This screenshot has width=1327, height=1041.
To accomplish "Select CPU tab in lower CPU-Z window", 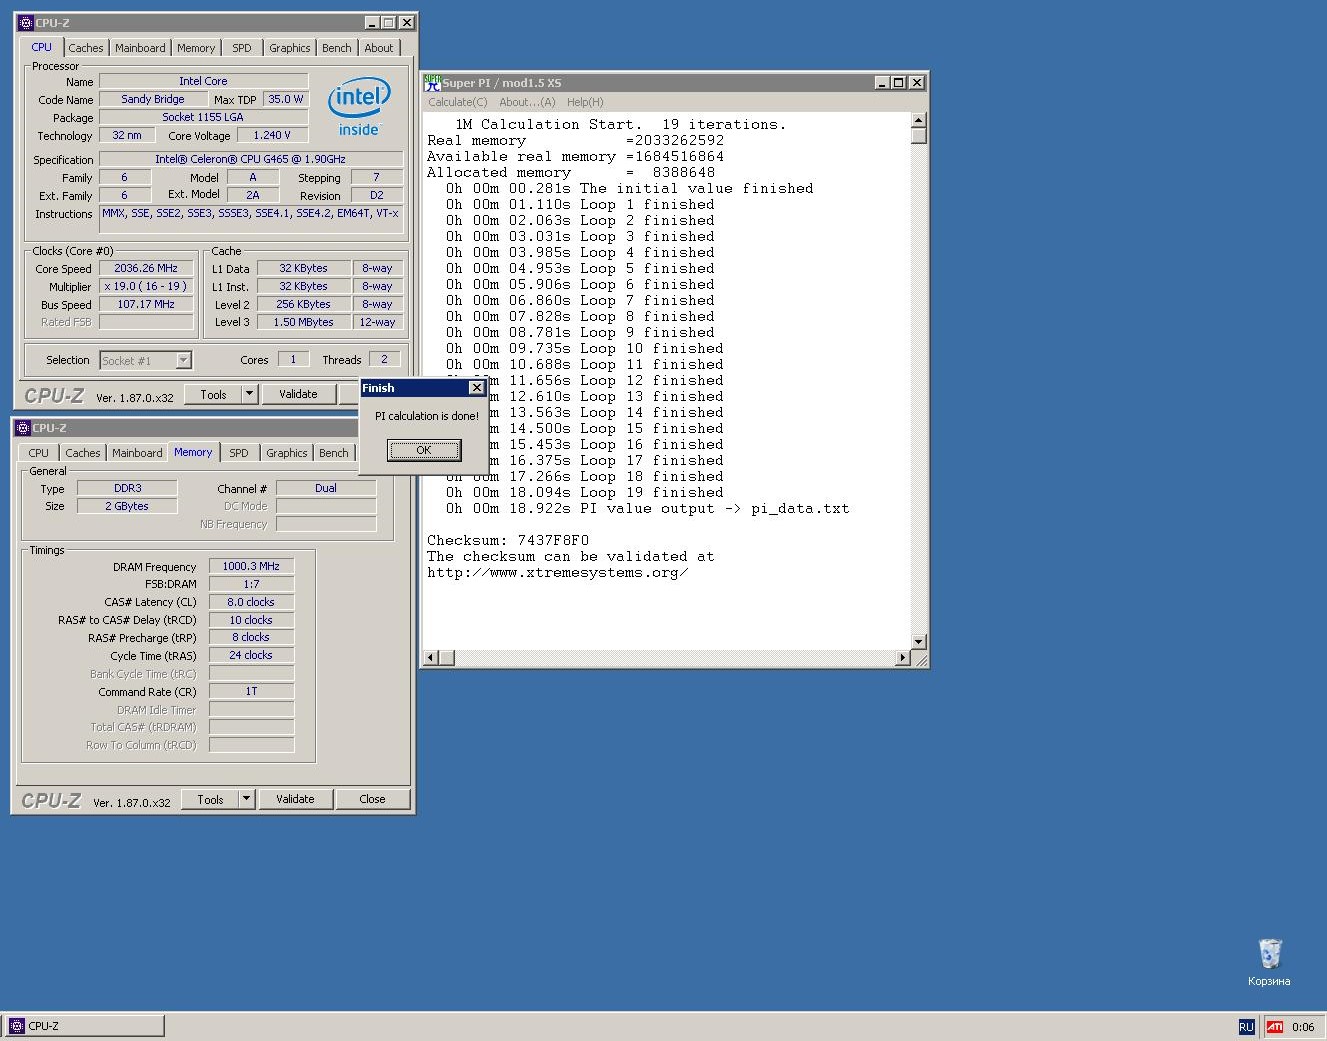I will pyautogui.click(x=39, y=453).
